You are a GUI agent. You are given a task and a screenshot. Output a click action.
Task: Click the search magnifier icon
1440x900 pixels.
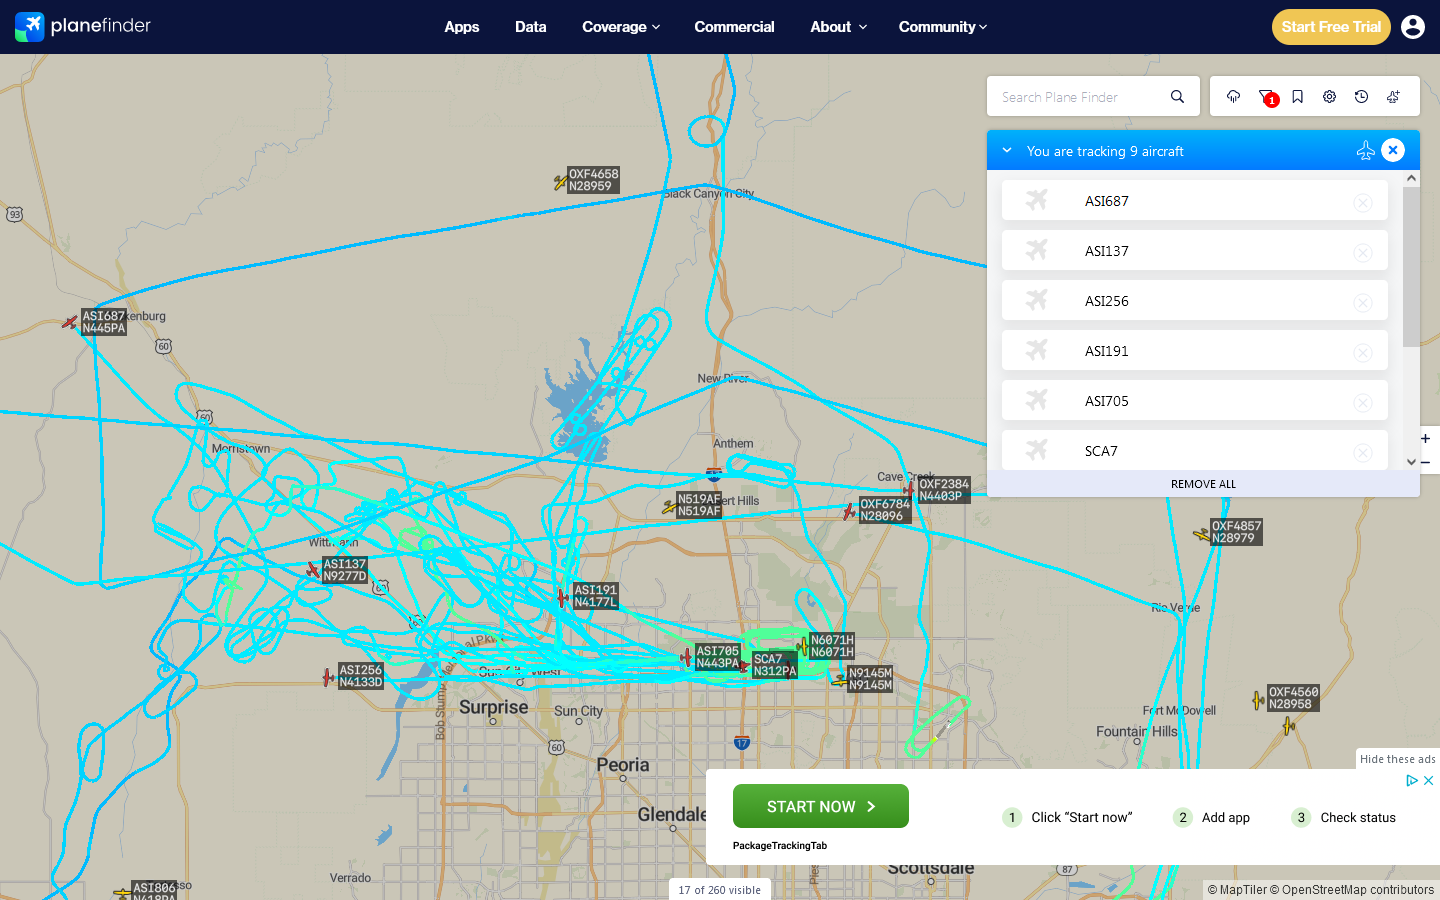(x=1177, y=97)
